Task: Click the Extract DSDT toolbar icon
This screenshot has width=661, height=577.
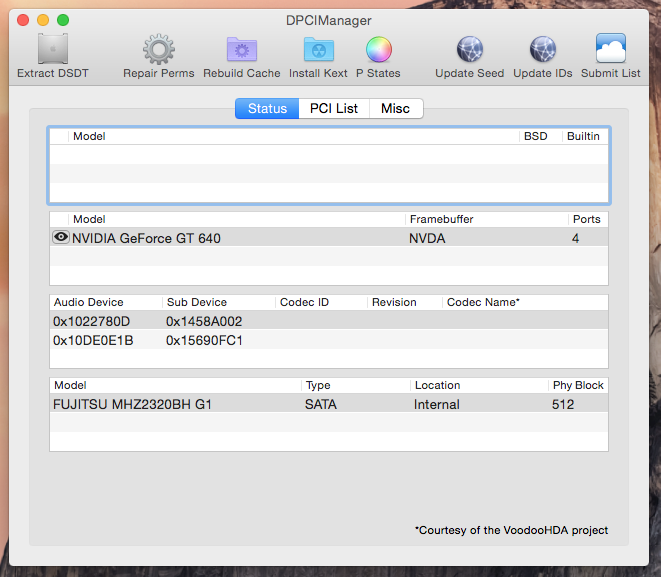Action: [x=53, y=49]
